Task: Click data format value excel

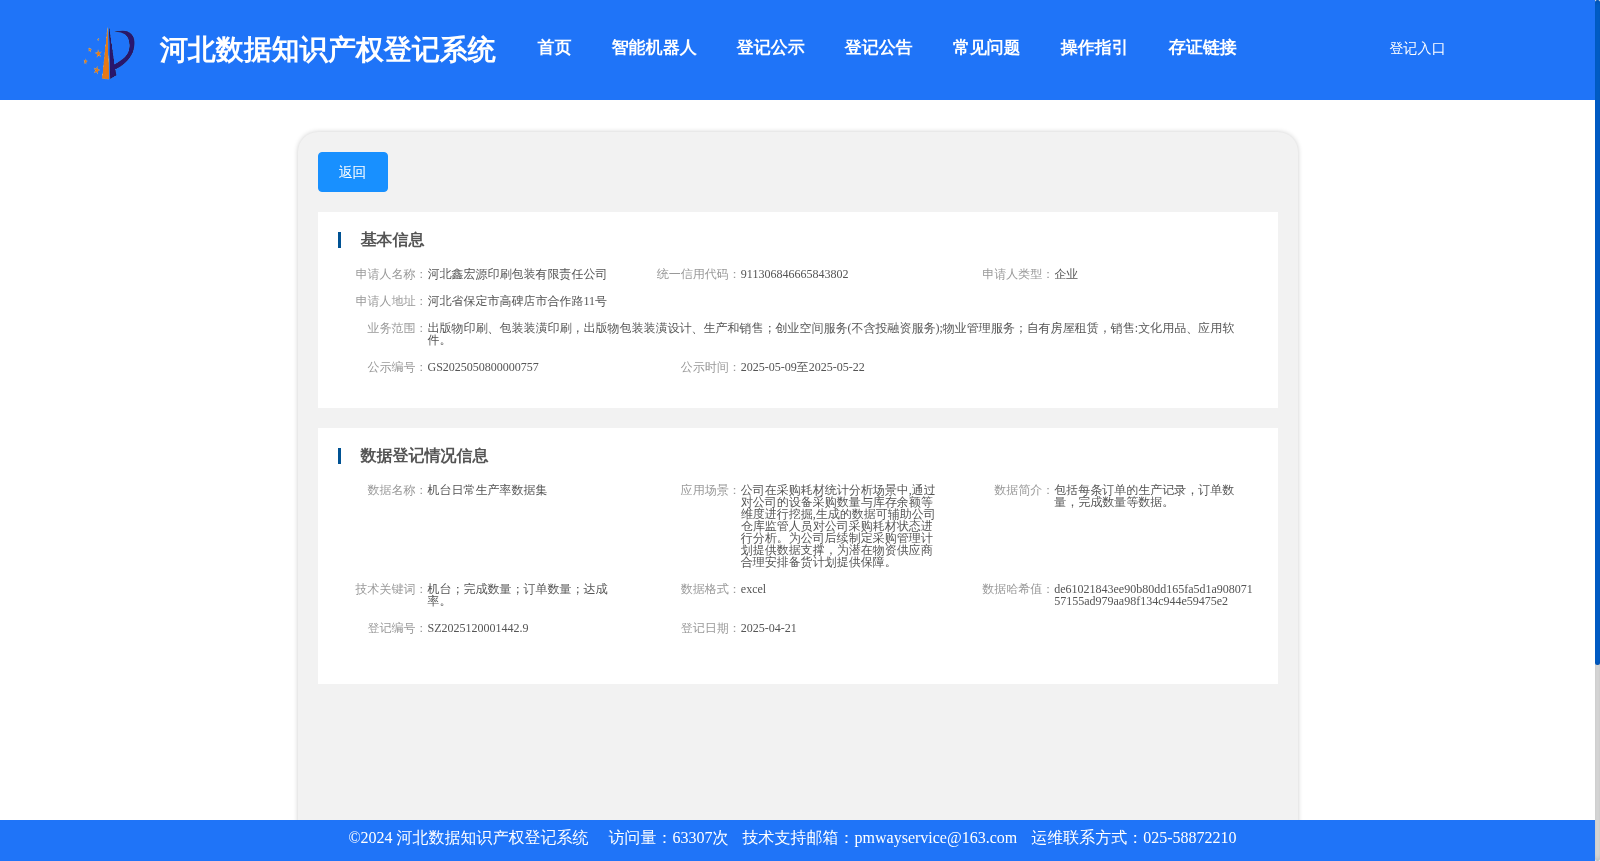Action: click(x=753, y=589)
